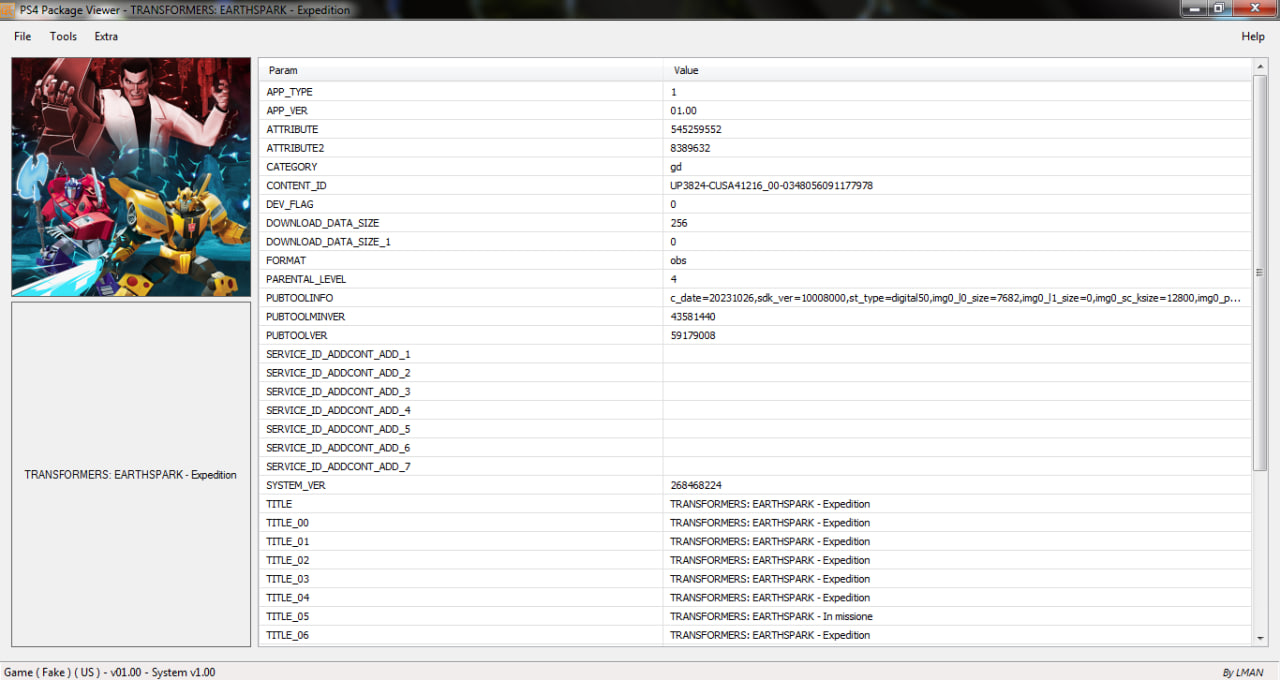Click value 59179008
The image size is (1280, 680).
click(x=693, y=336)
